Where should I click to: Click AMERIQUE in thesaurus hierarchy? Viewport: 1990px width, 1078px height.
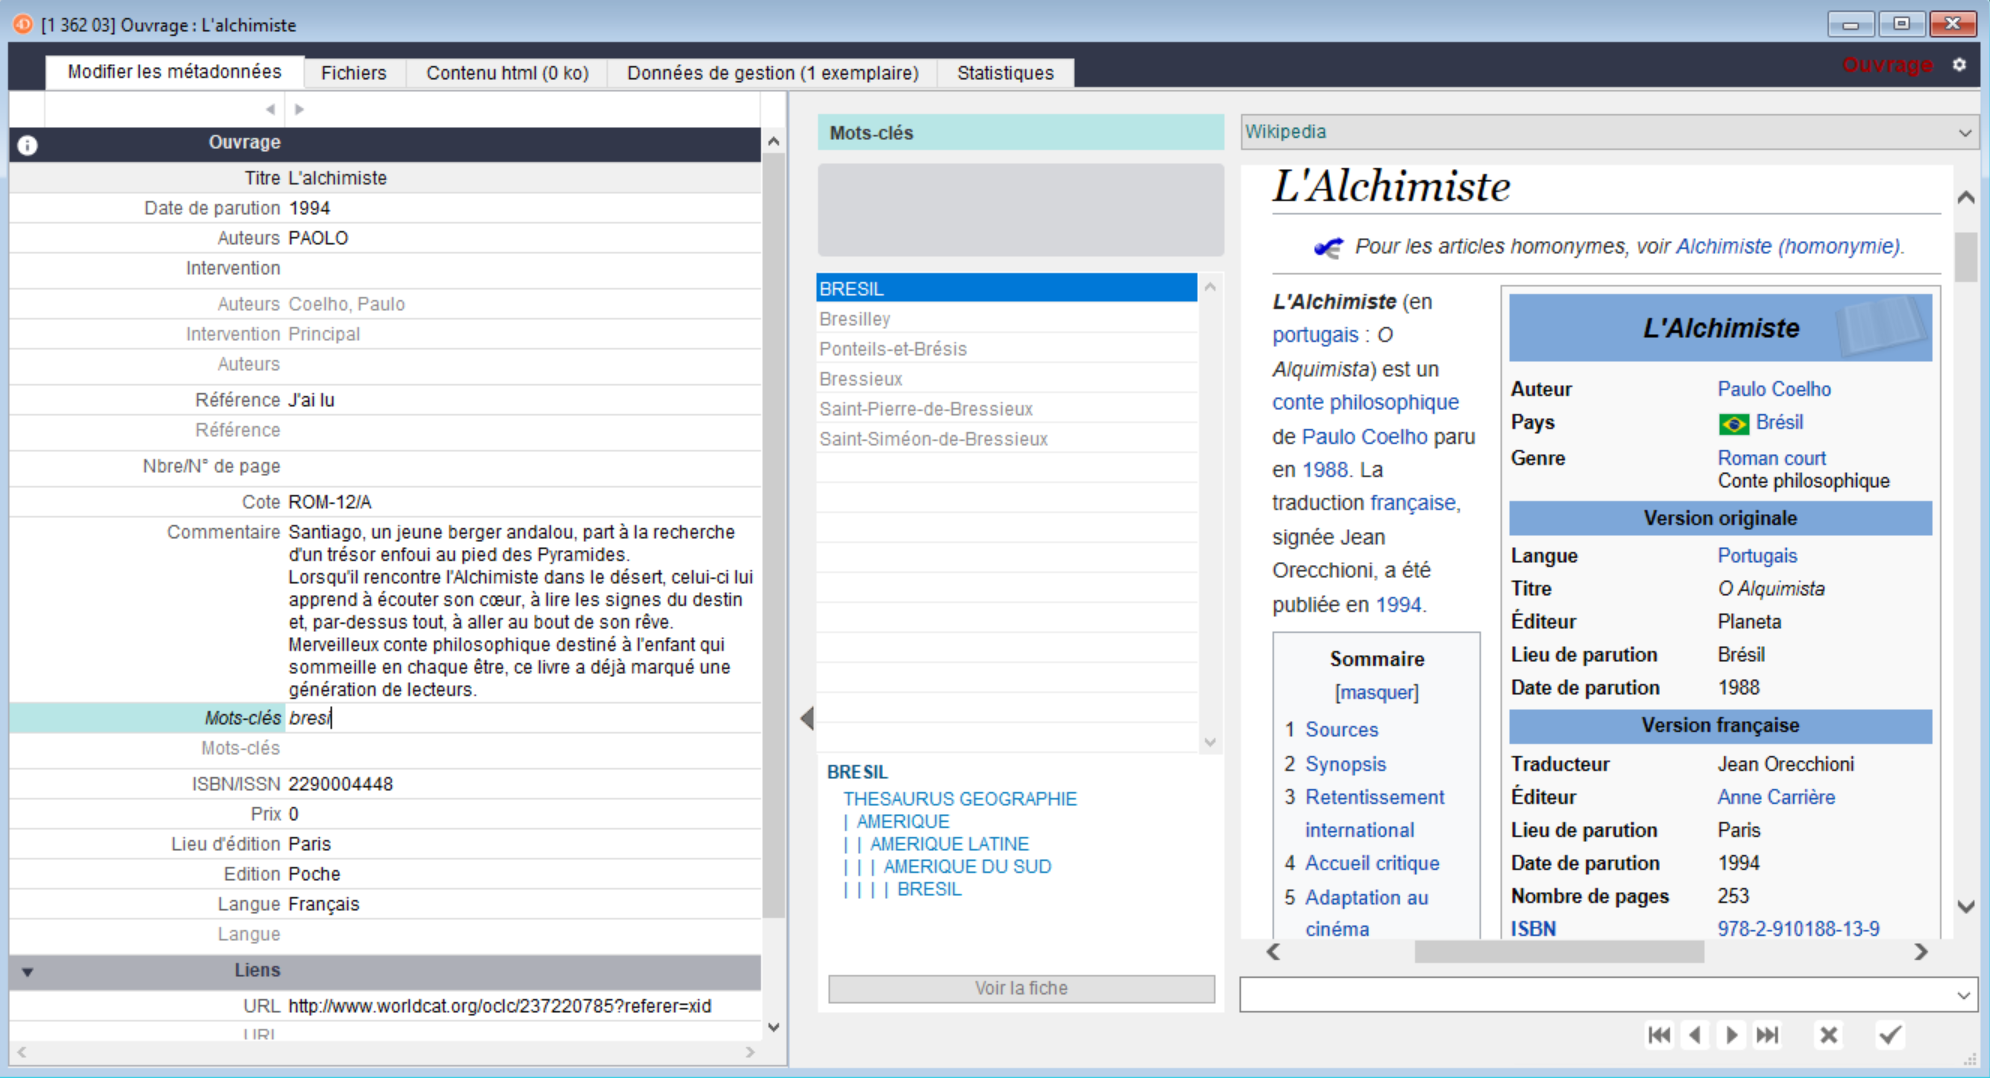[x=902, y=822]
